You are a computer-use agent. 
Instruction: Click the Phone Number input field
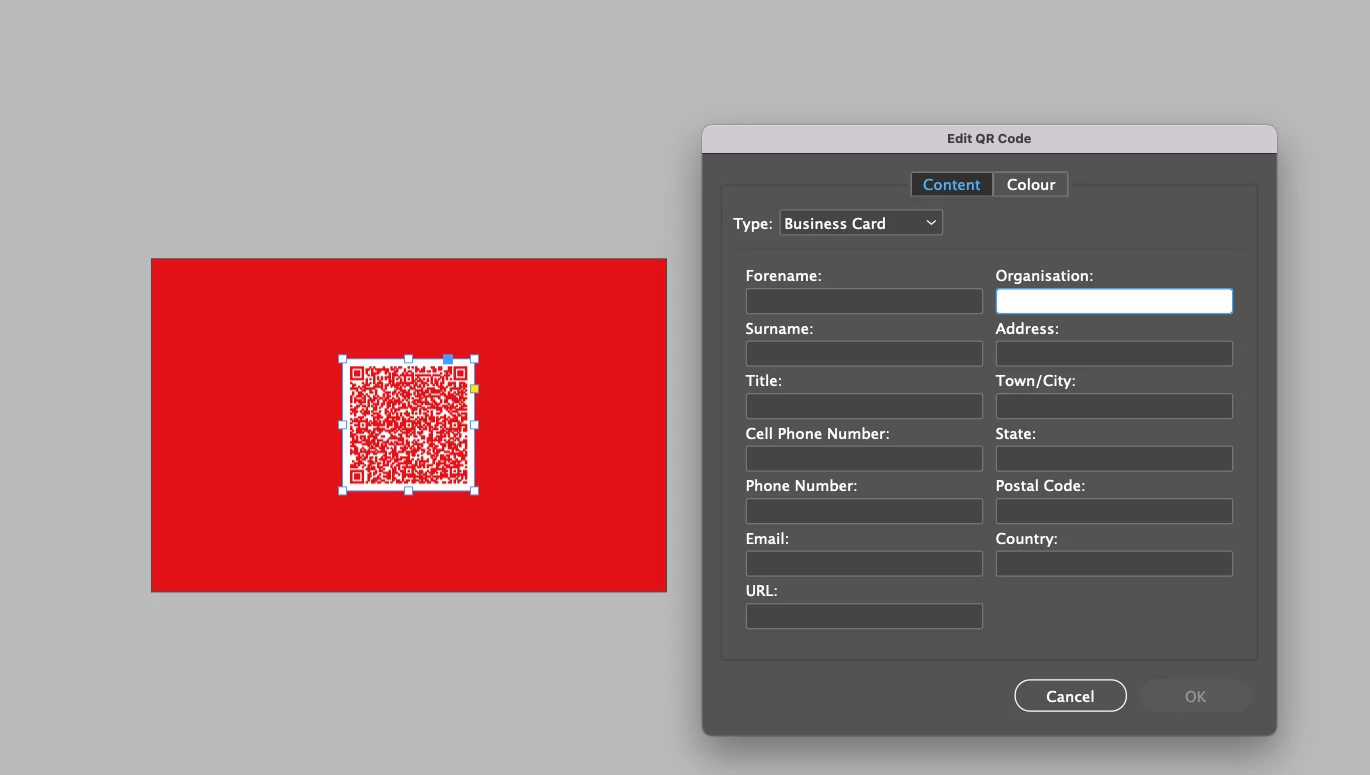point(864,511)
